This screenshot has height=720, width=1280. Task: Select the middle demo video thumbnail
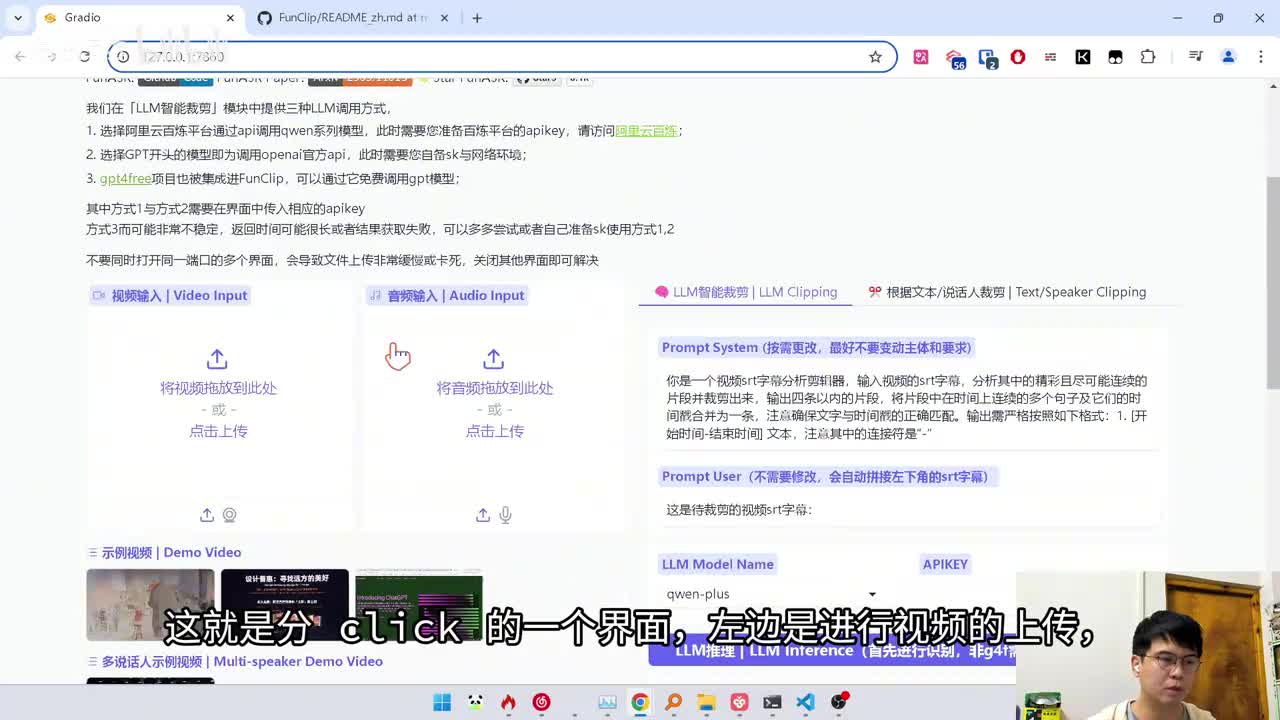[x=285, y=604]
